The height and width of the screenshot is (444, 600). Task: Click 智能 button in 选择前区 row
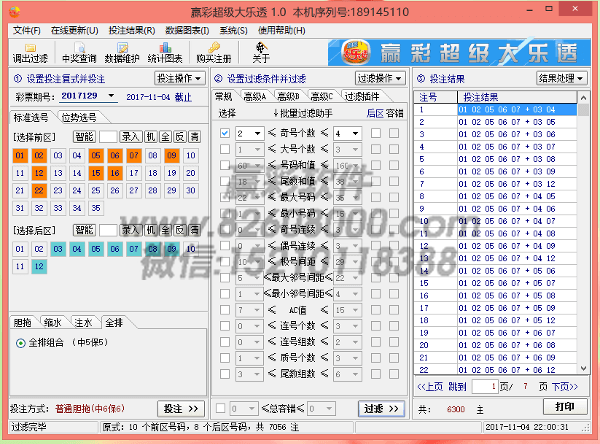[84, 137]
